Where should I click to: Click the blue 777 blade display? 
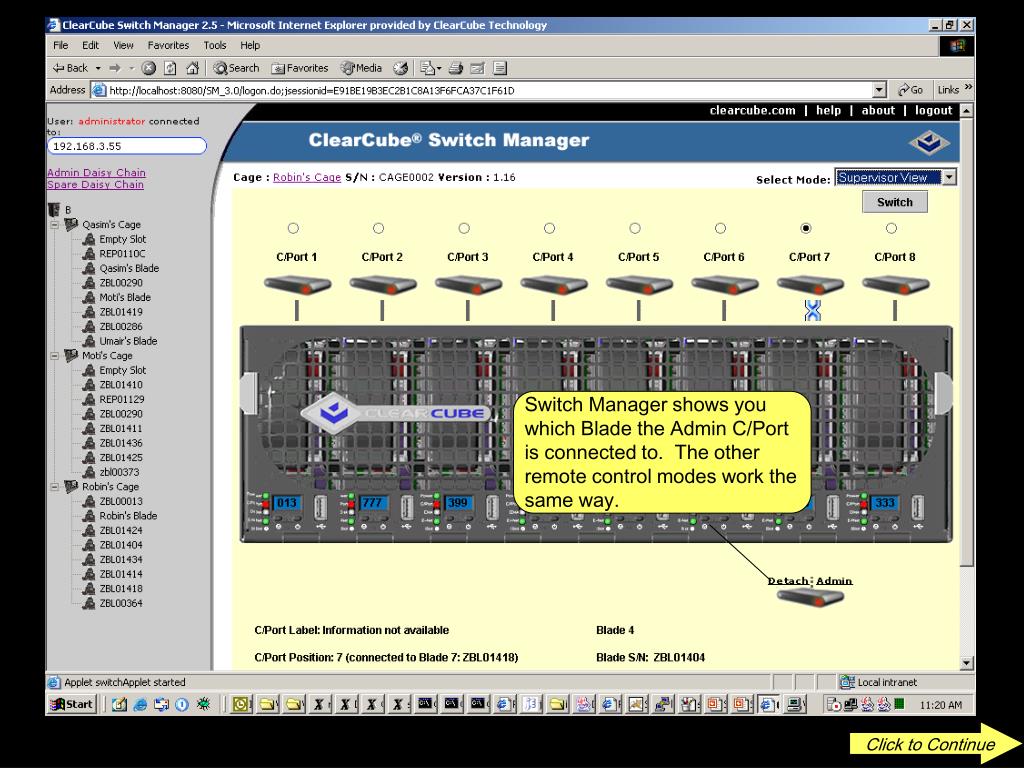pos(372,503)
